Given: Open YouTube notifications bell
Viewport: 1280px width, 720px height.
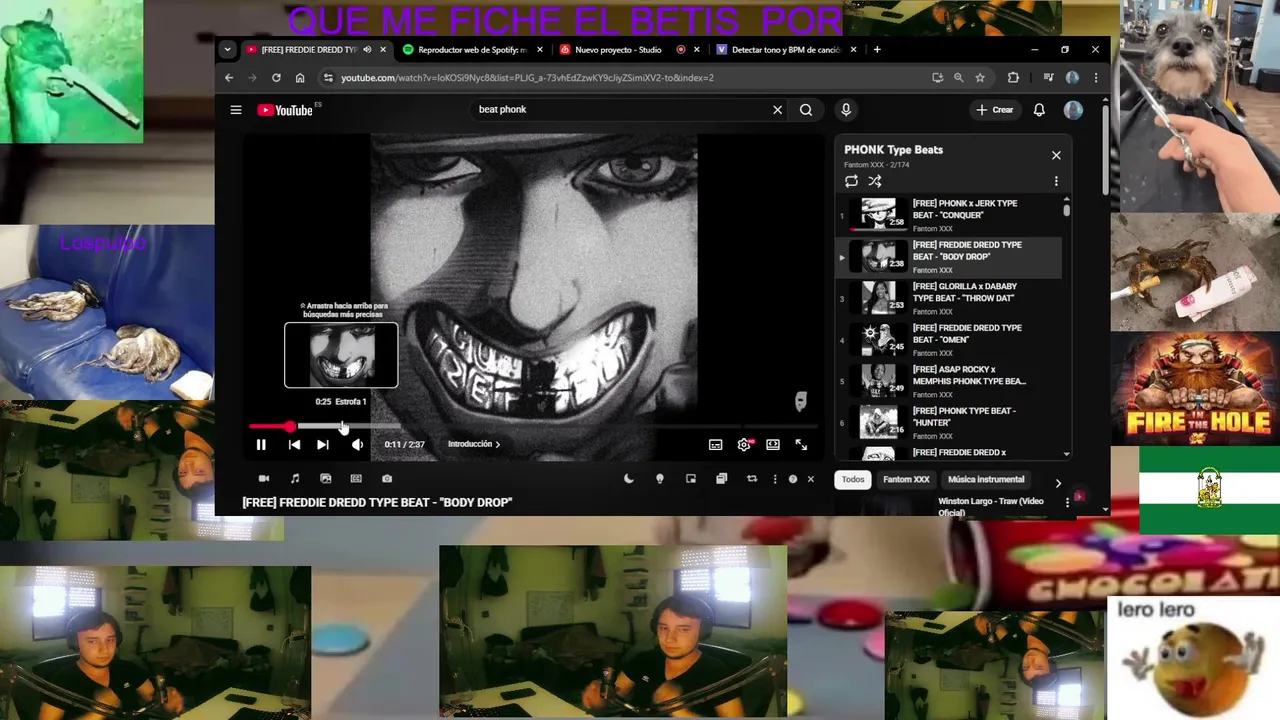Looking at the screenshot, I should (1039, 110).
